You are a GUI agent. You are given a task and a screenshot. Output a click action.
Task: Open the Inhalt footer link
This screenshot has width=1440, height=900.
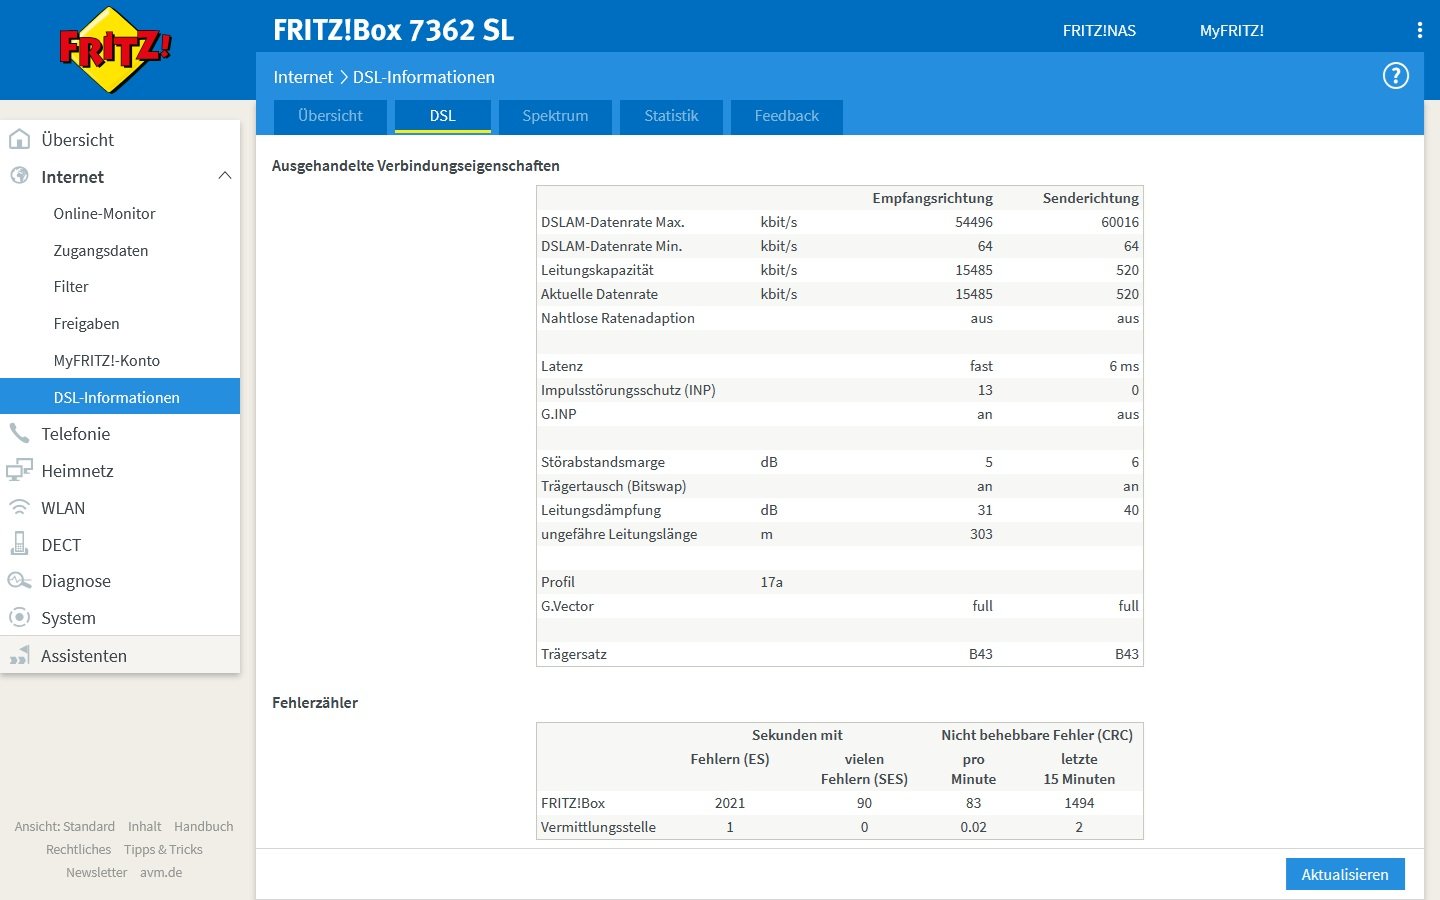pos(144,827)
